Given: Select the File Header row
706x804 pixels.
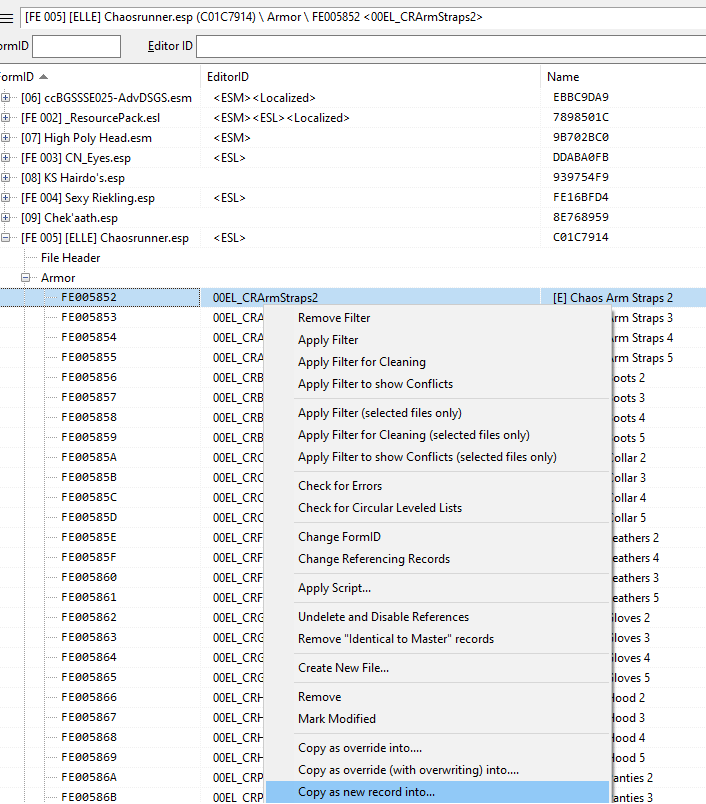Looking at the screenshot, I should coord(71,258).
